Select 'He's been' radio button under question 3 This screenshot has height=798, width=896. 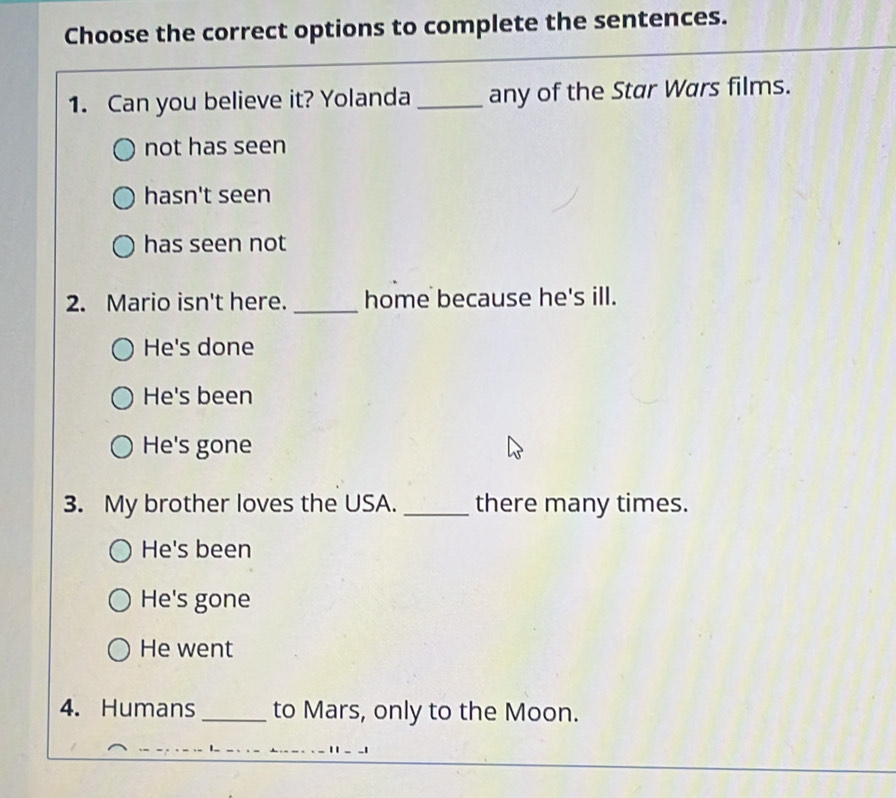(120, 552)
